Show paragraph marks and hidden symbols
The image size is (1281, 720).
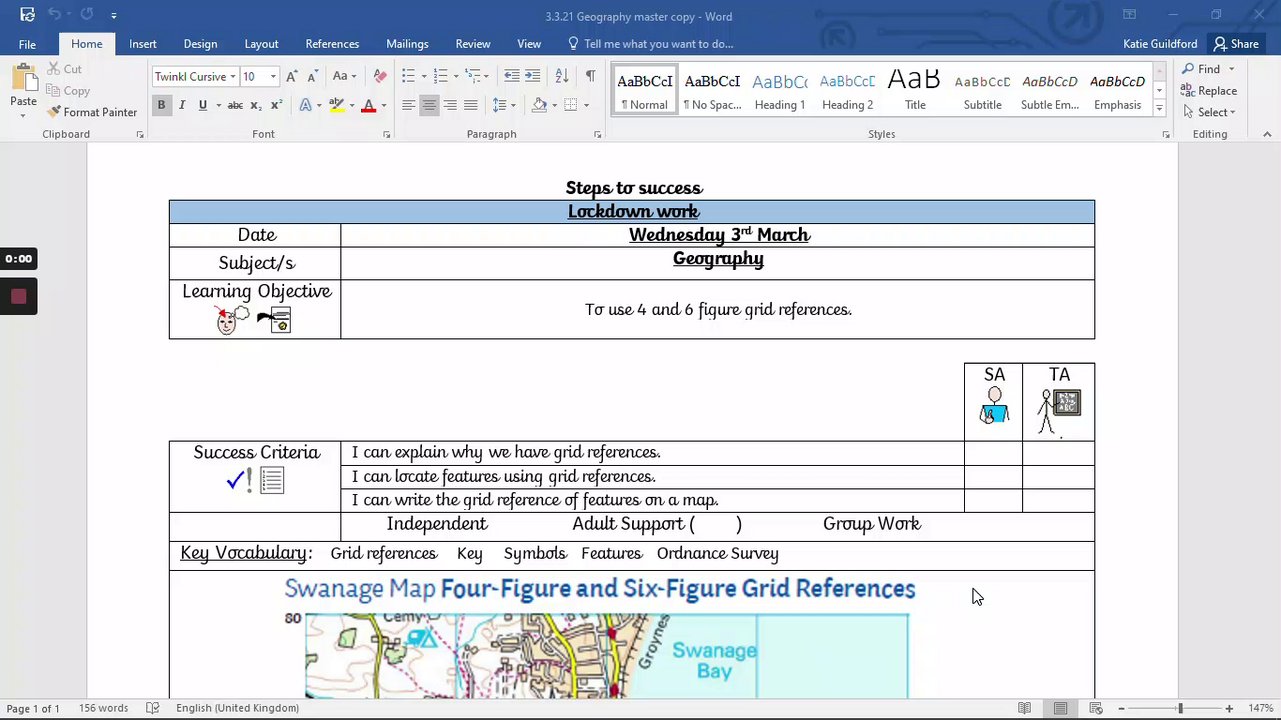click(590, 76)
